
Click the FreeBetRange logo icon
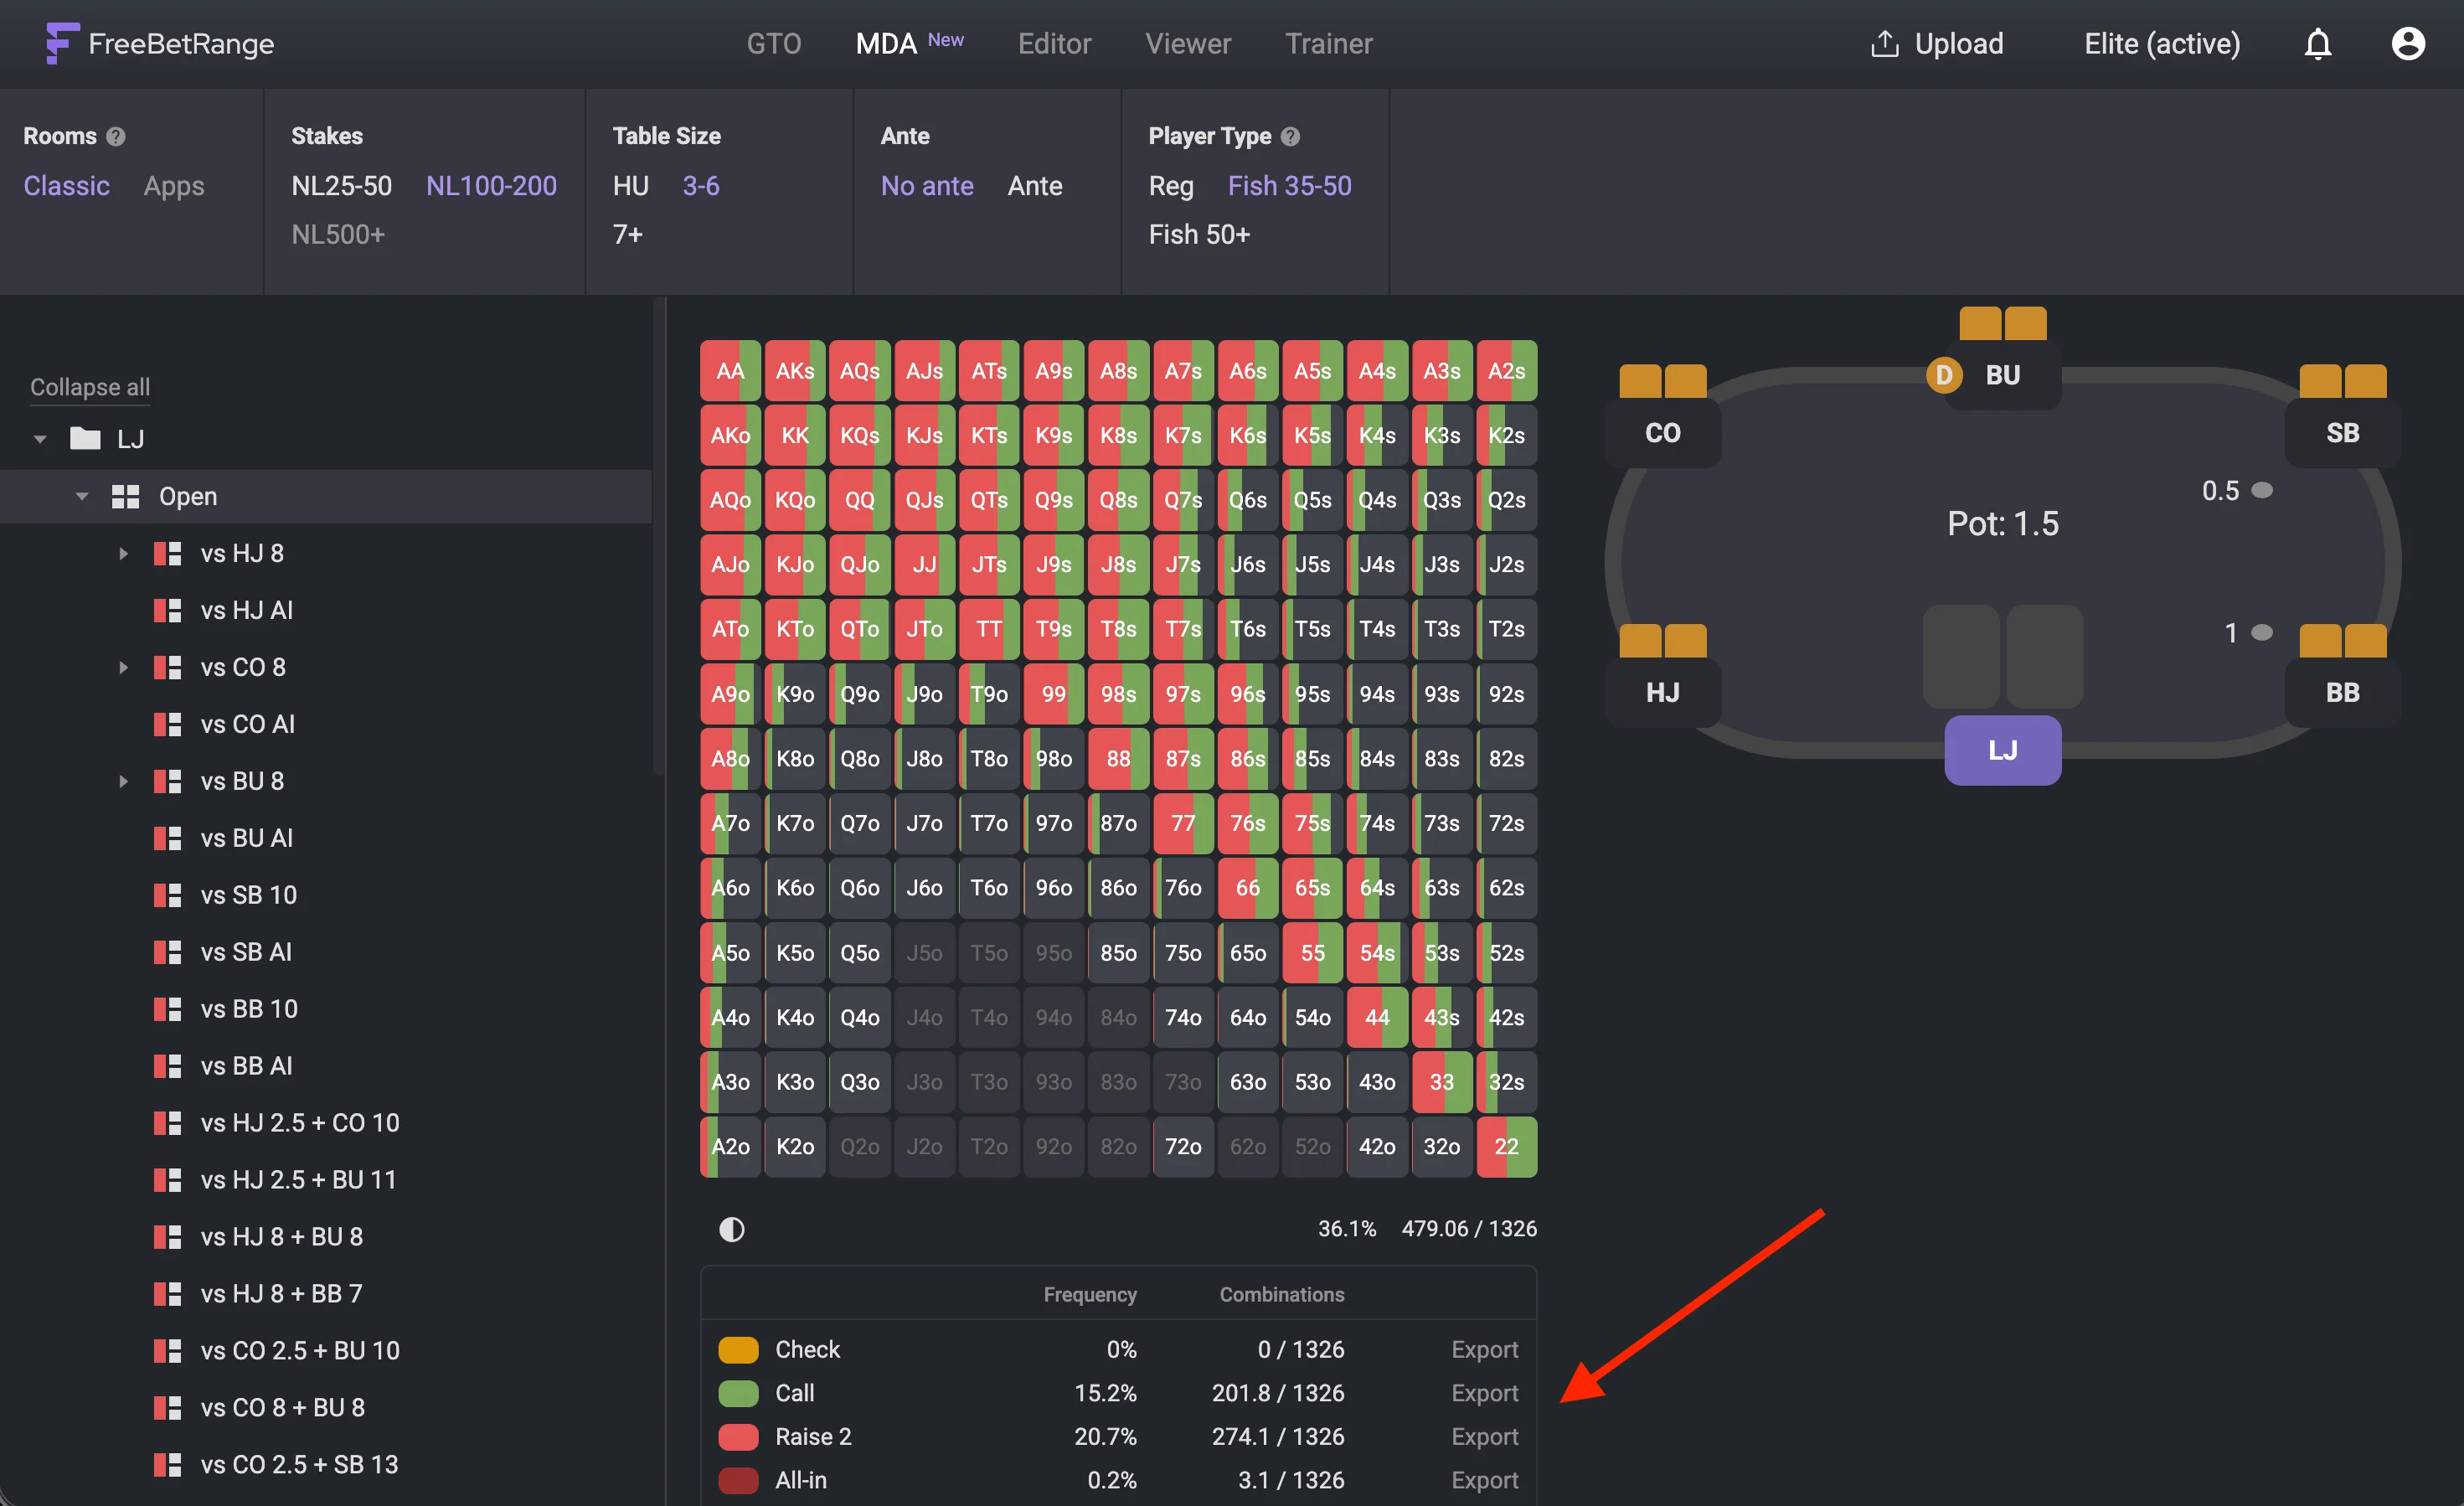click(61, 43)
